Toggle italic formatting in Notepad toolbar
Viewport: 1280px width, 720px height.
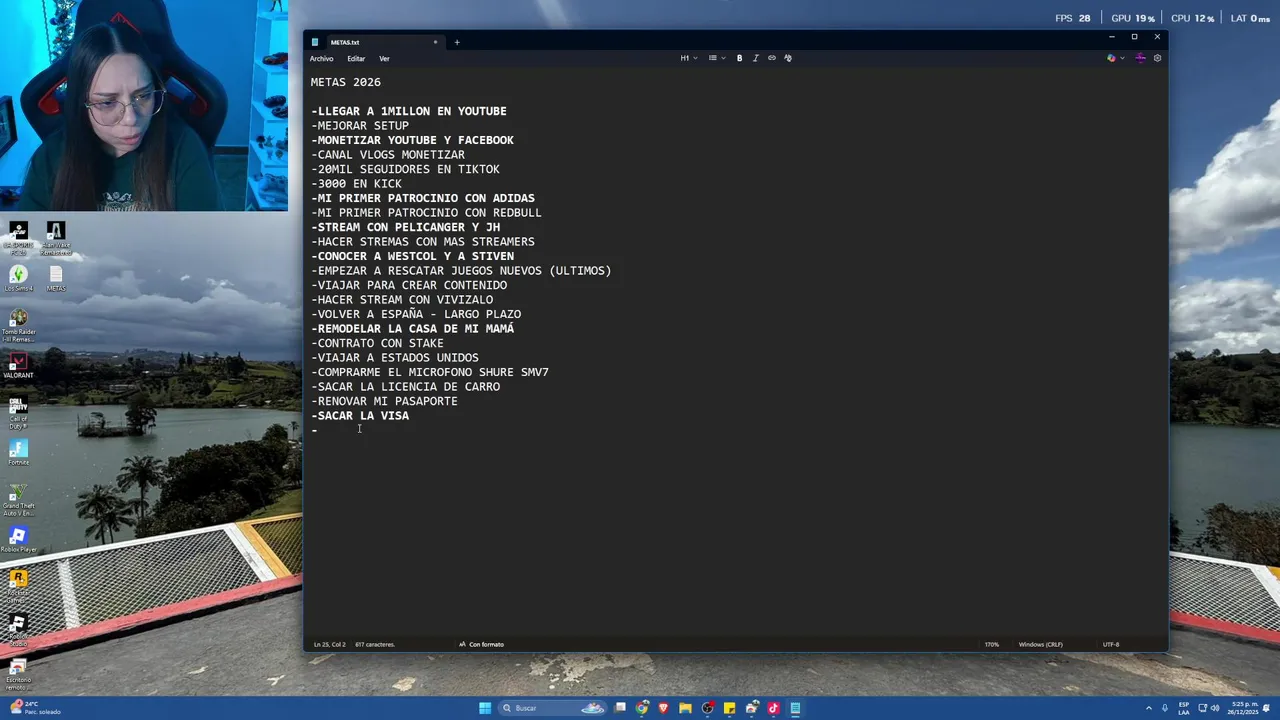tap(755, 58)
